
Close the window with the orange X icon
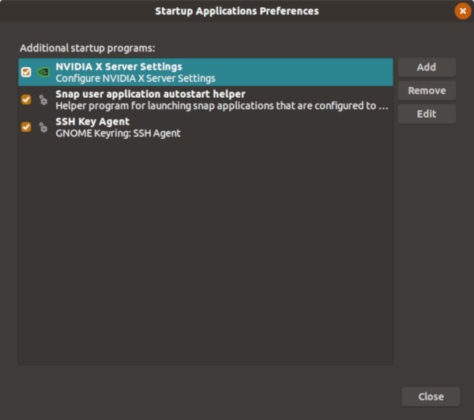[x=463, y=11]
